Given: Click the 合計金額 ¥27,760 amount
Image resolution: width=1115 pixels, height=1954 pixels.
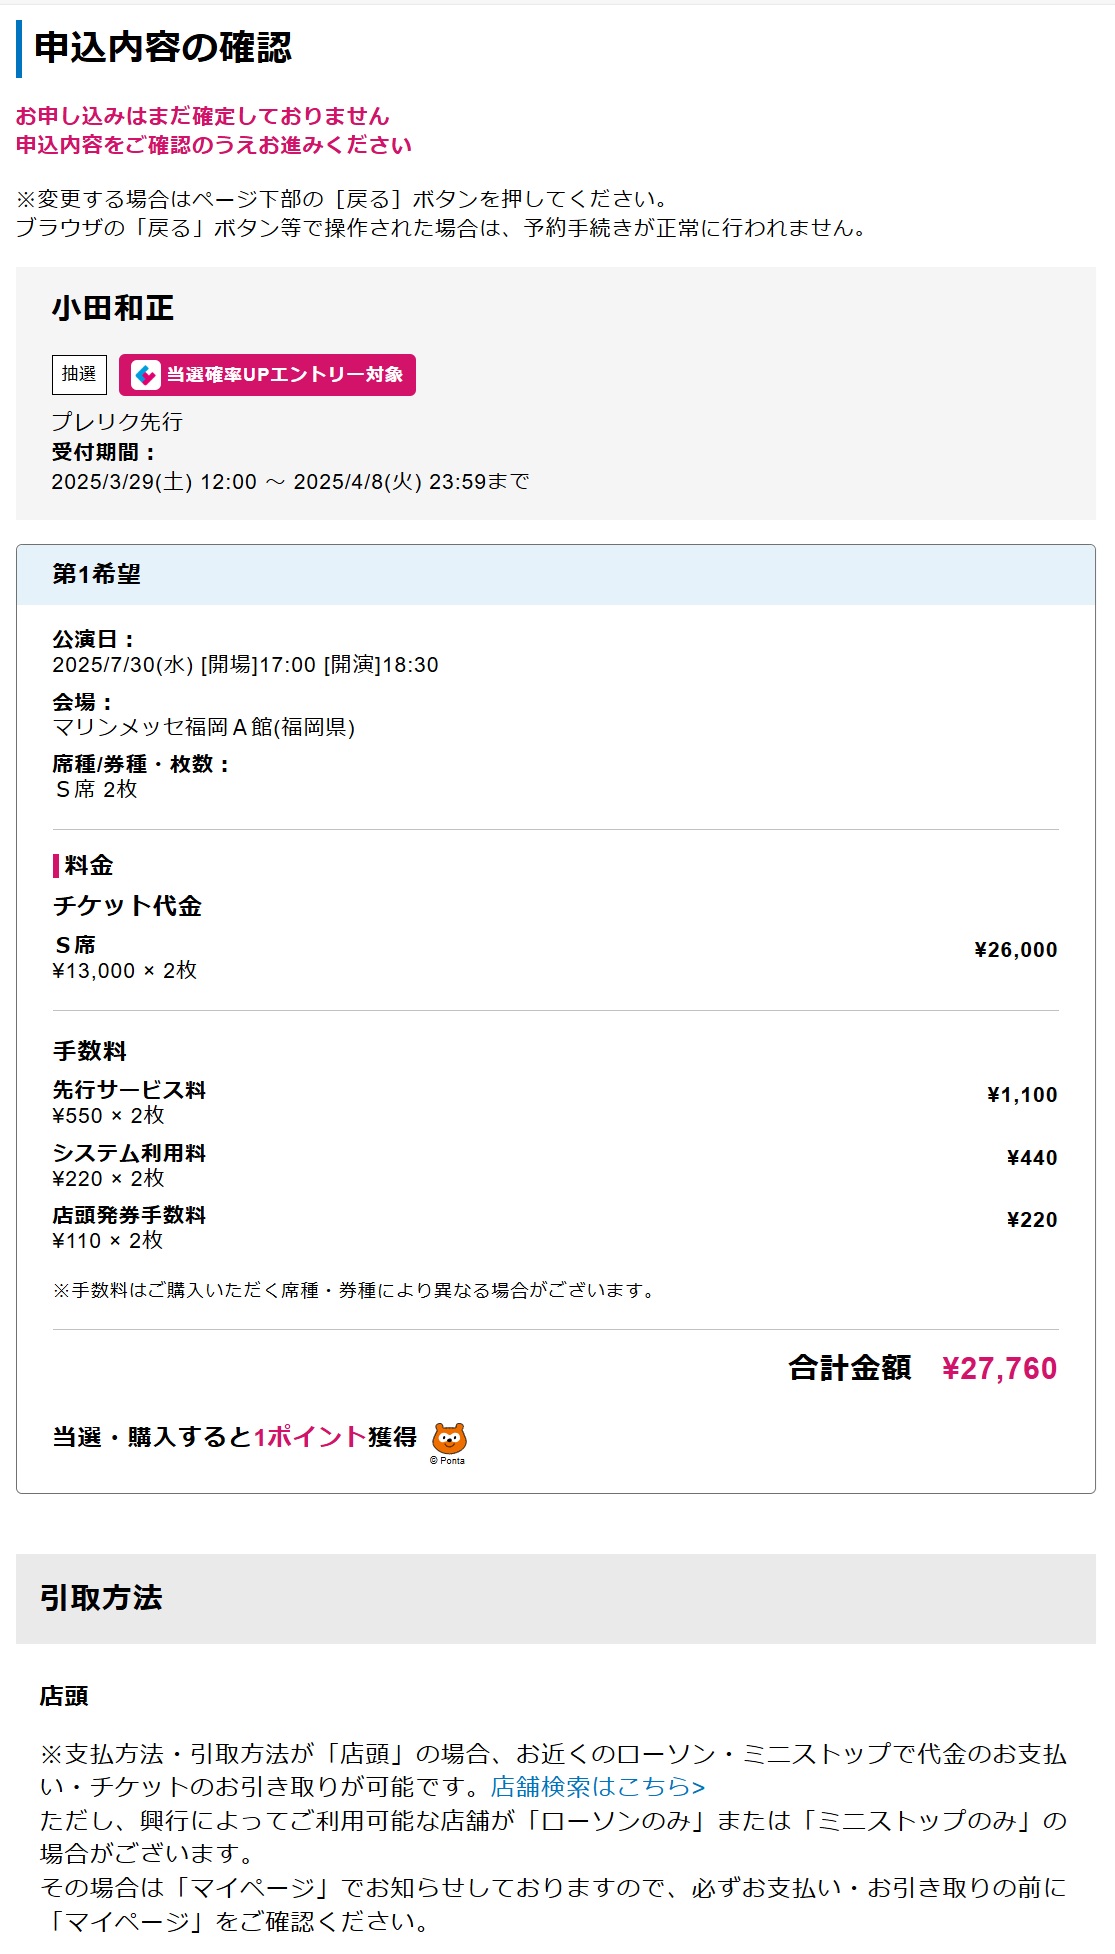Looking at the screenshot, I should 999,1368.
